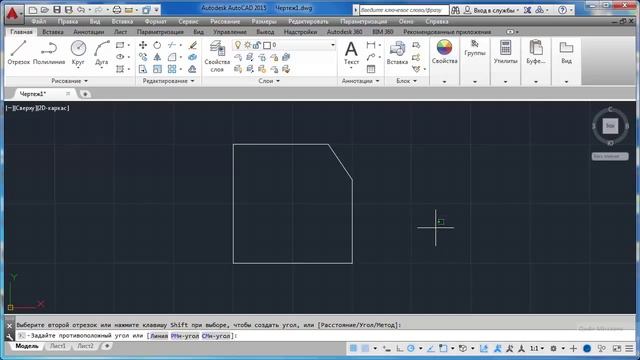
Task: Click the Вставка block insert icon
Action: 397,53
